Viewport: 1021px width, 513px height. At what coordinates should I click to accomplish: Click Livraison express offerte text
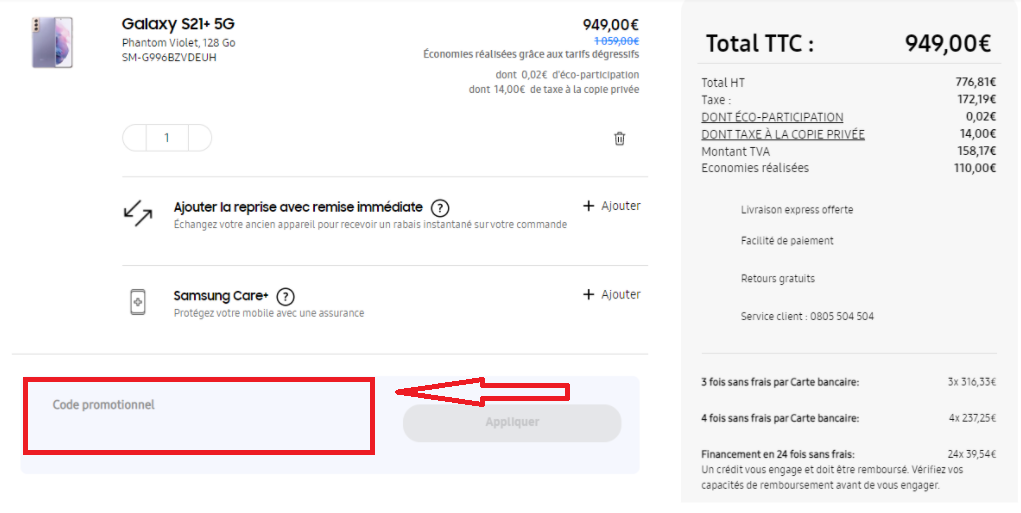(797, 210)
